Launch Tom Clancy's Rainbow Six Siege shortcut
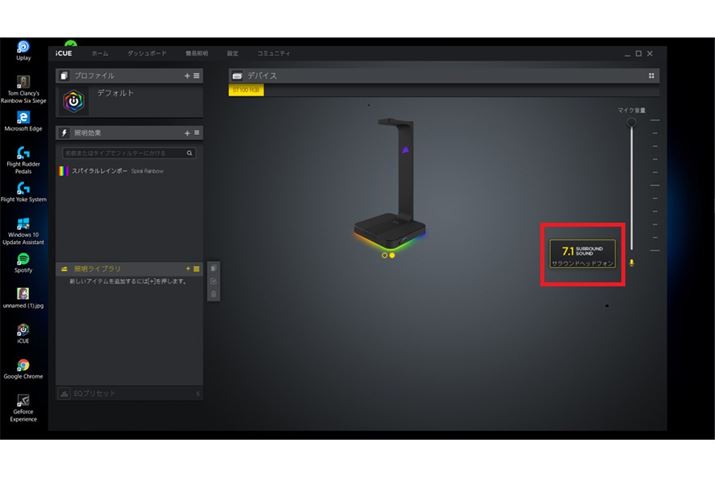This screenshot has width=715, height=477. [x=23, y=89]
